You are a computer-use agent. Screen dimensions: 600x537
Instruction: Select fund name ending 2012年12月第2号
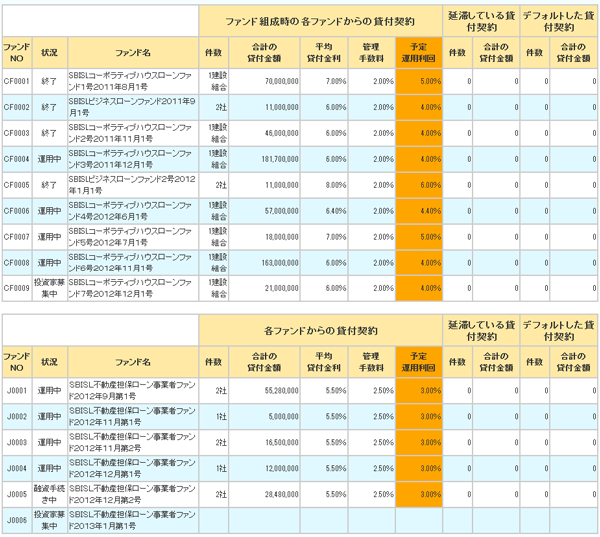[132, 495]
